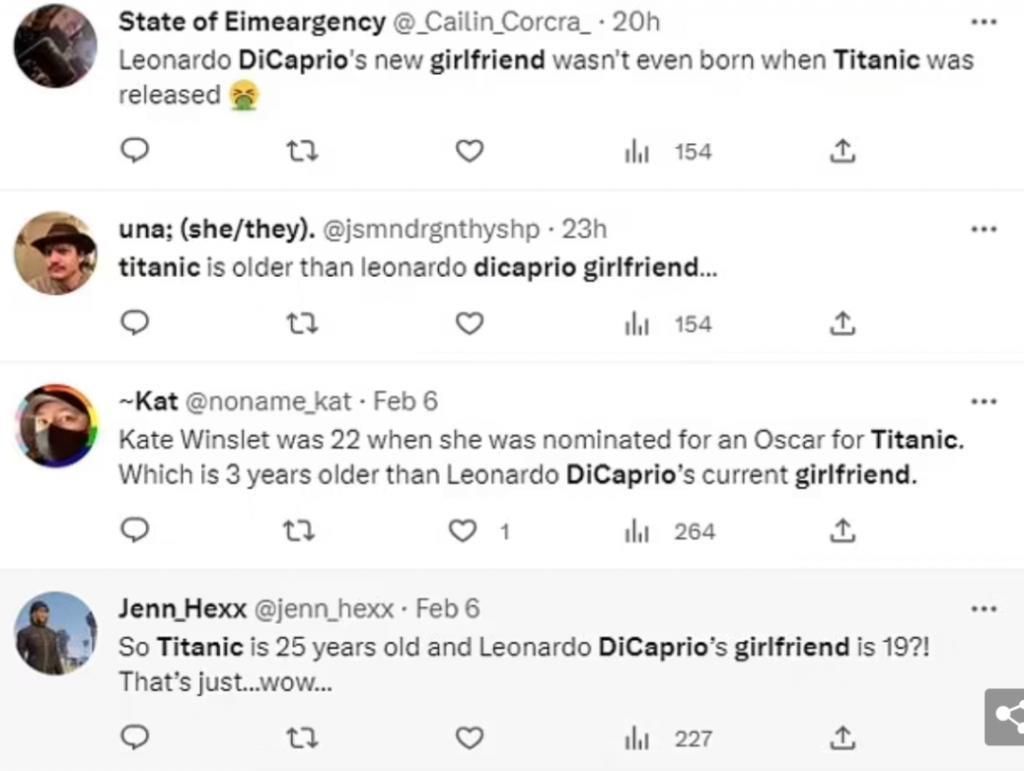Reply to State of Eimeargency's tweet

[135, 151]
